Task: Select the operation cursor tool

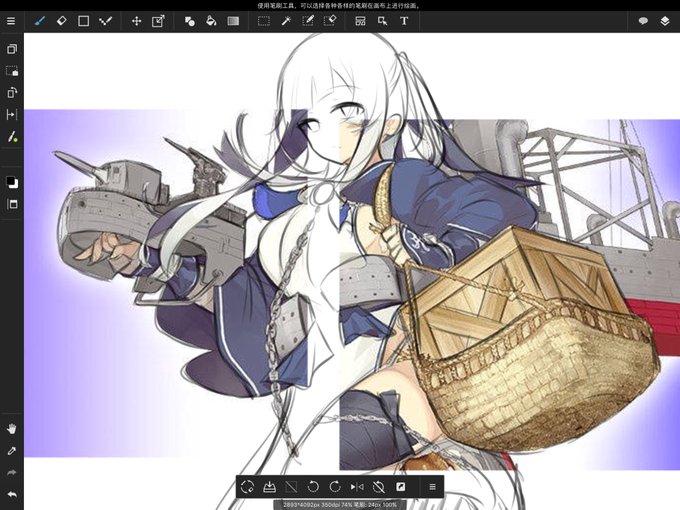Action: [x=382, y=21]
